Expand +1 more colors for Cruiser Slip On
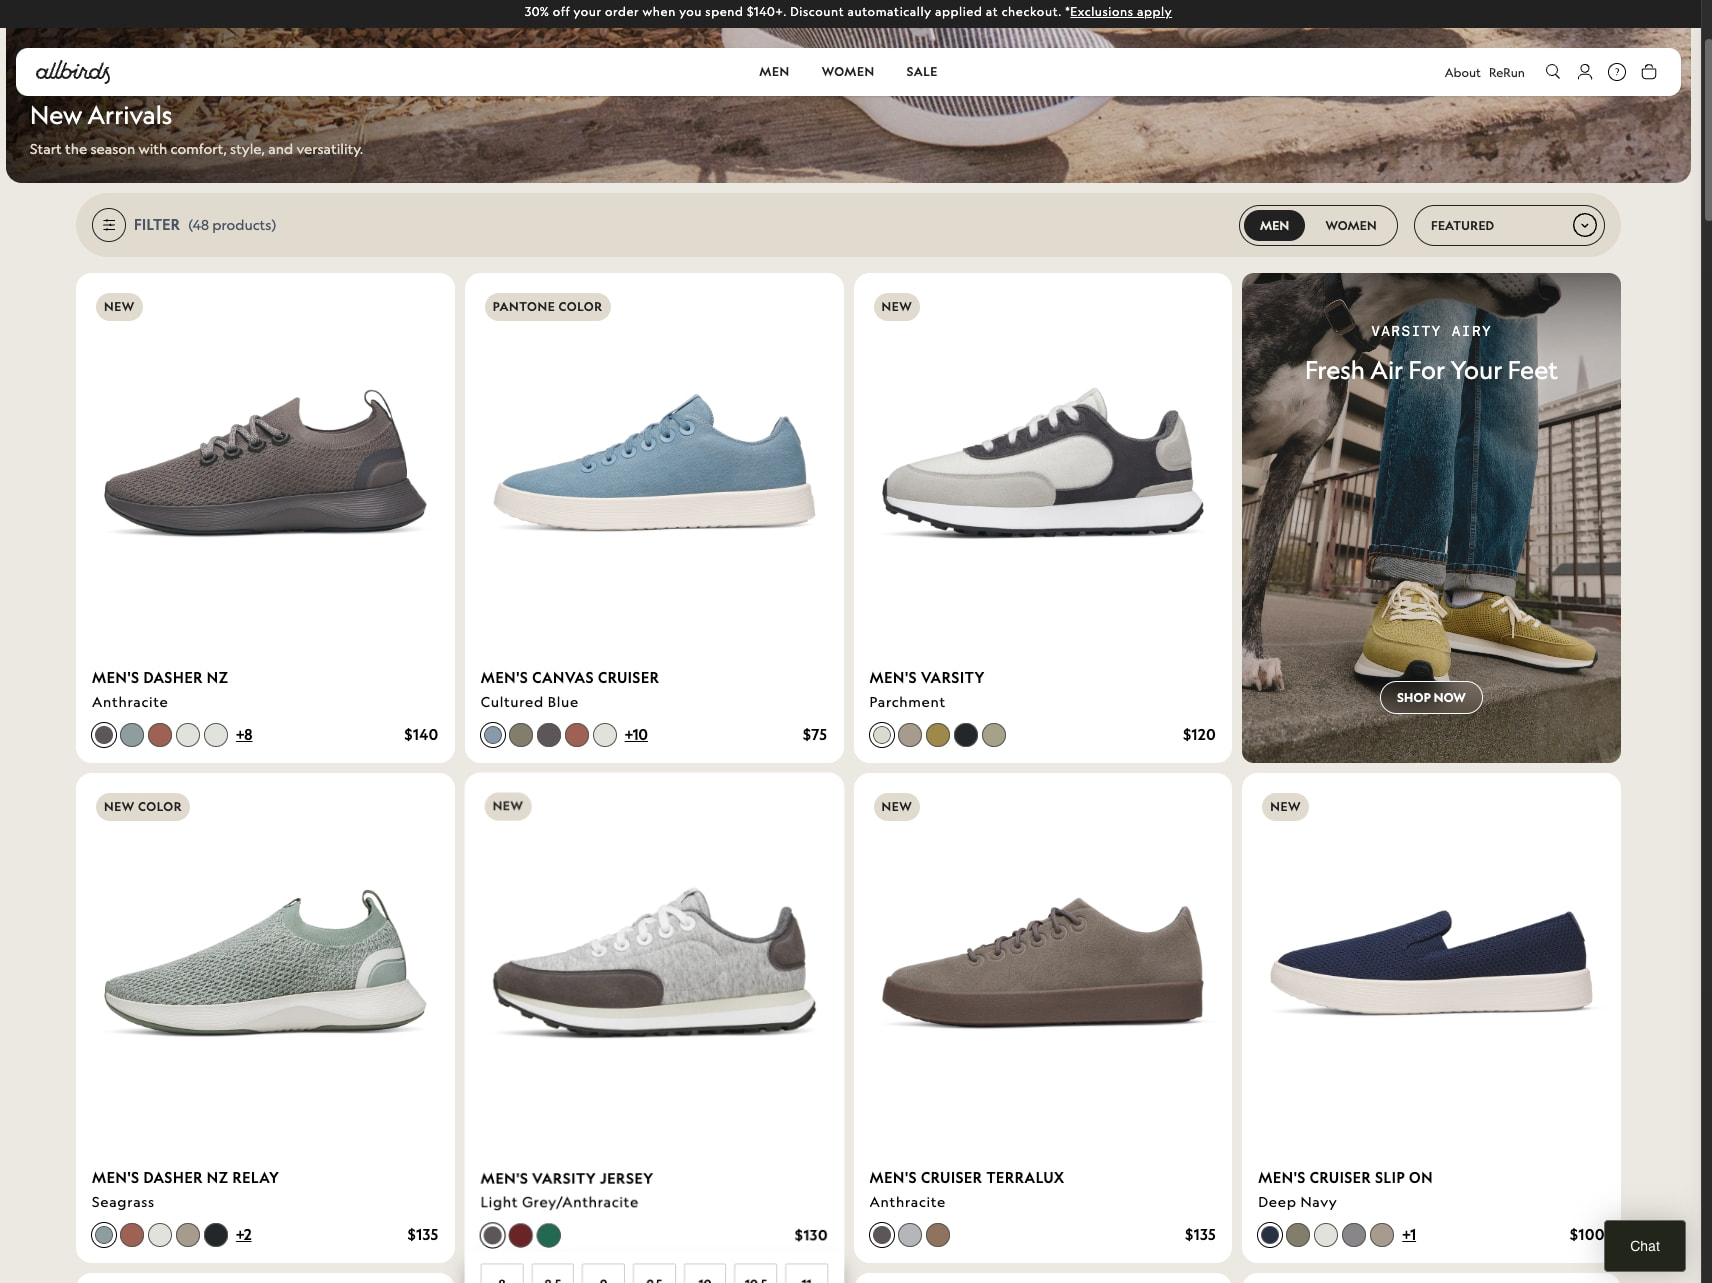Image resolution: width=1712 pixels, height=1283 pixels. click(1409, 1235)
